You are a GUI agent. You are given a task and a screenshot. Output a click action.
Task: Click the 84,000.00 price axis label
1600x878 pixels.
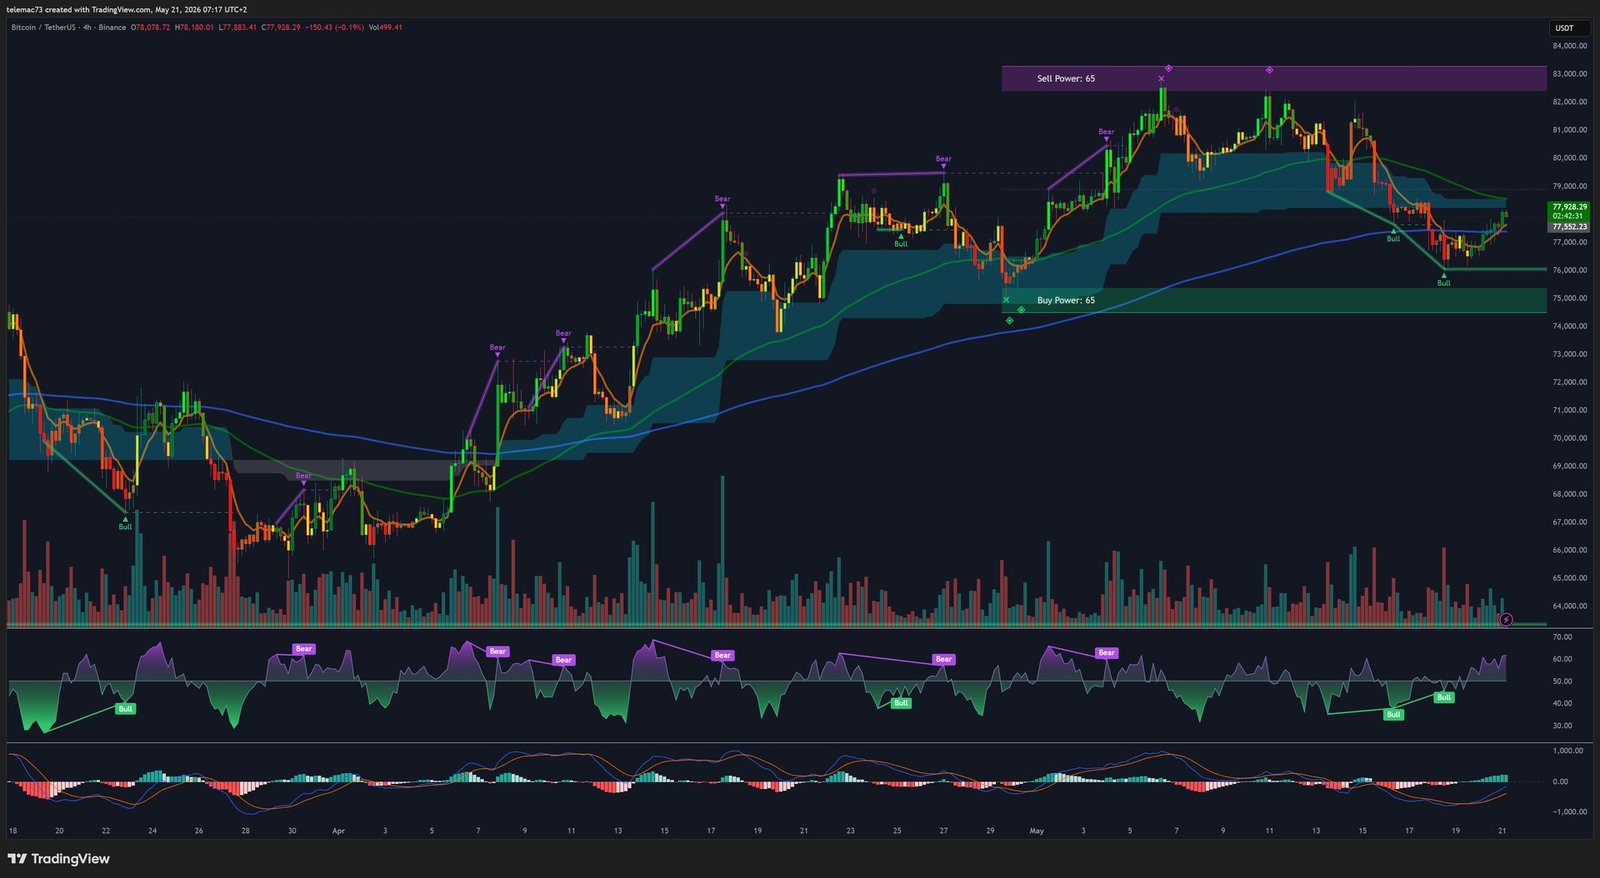point(1569,46)
